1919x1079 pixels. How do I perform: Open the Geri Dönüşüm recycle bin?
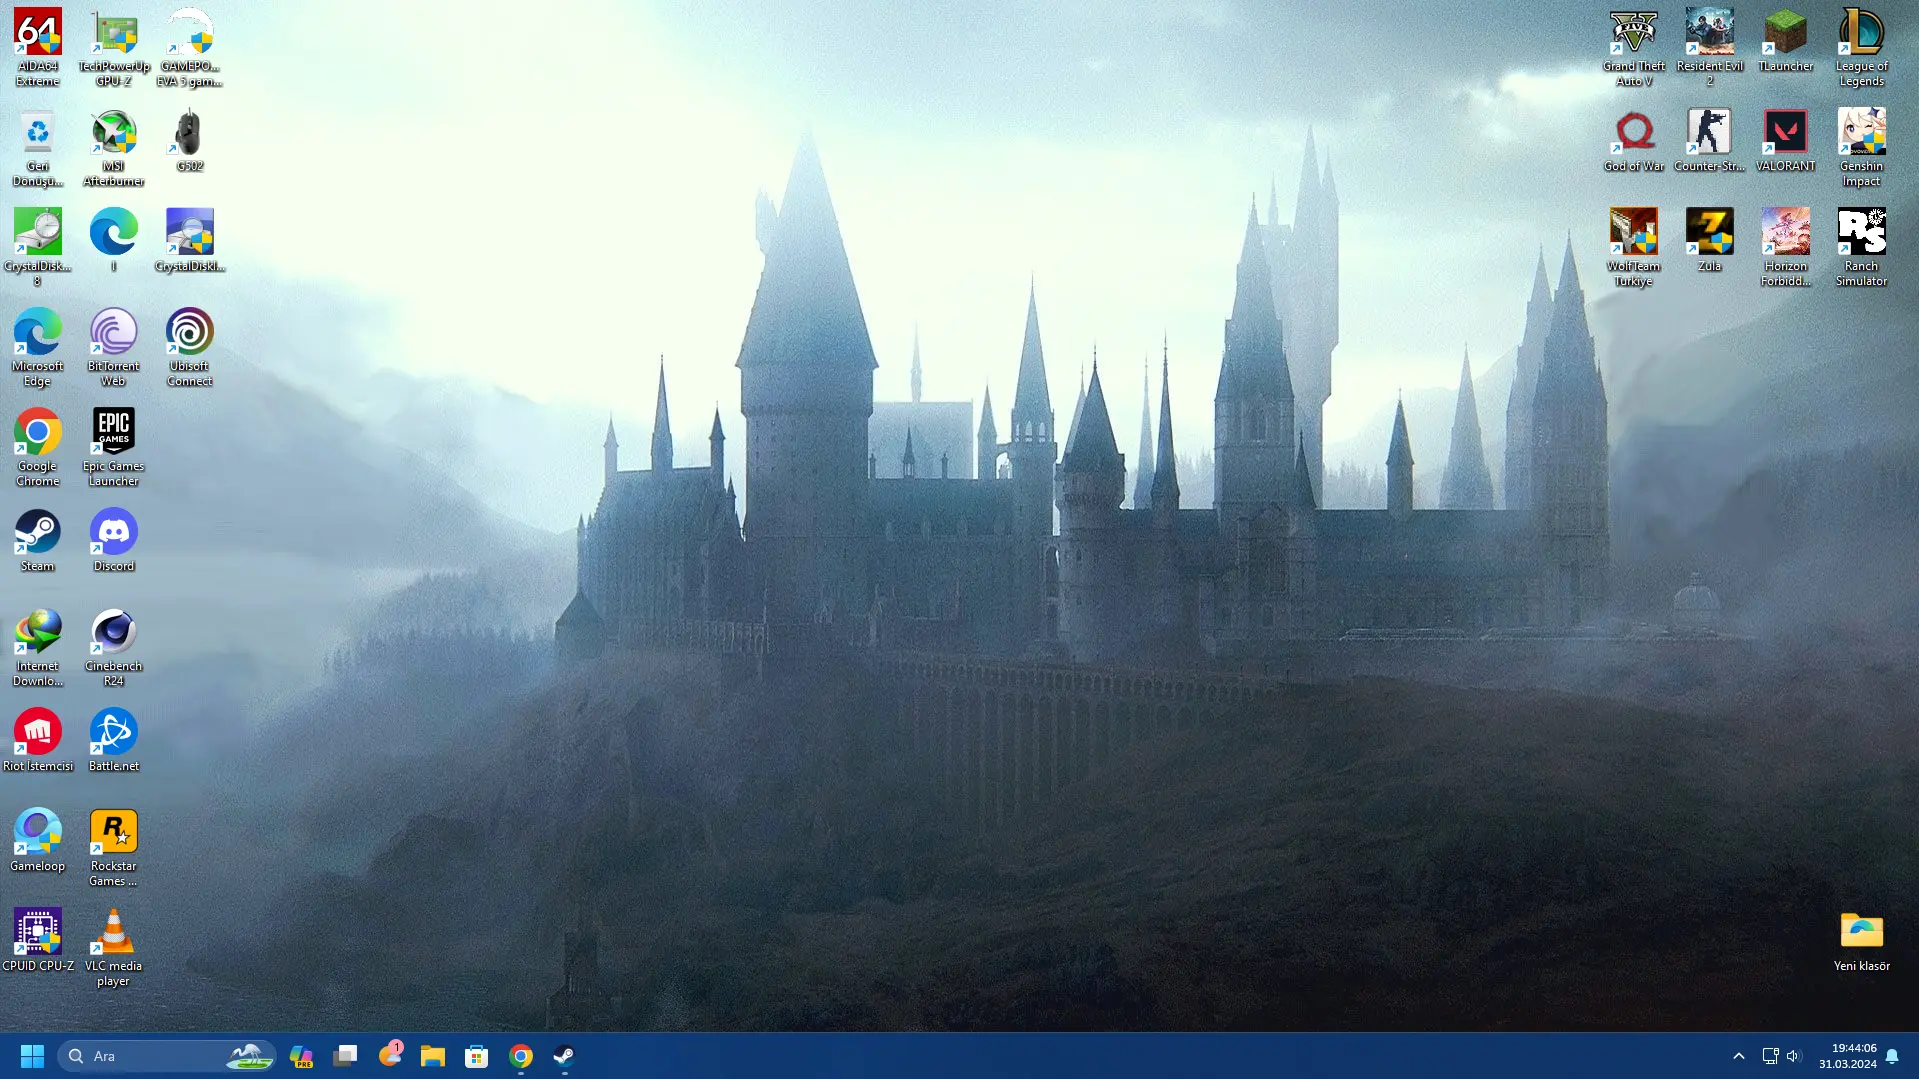38,148
